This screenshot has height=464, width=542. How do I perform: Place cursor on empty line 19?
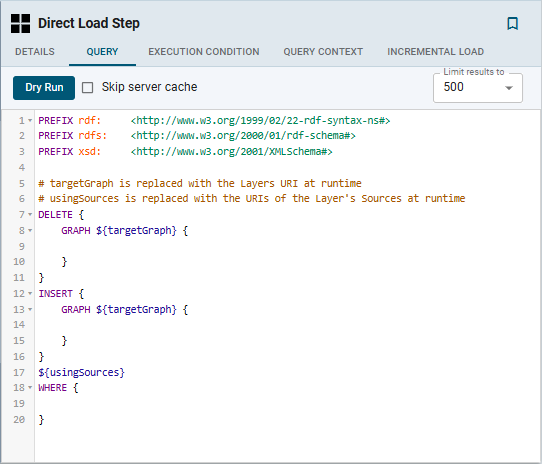(287, 403)
